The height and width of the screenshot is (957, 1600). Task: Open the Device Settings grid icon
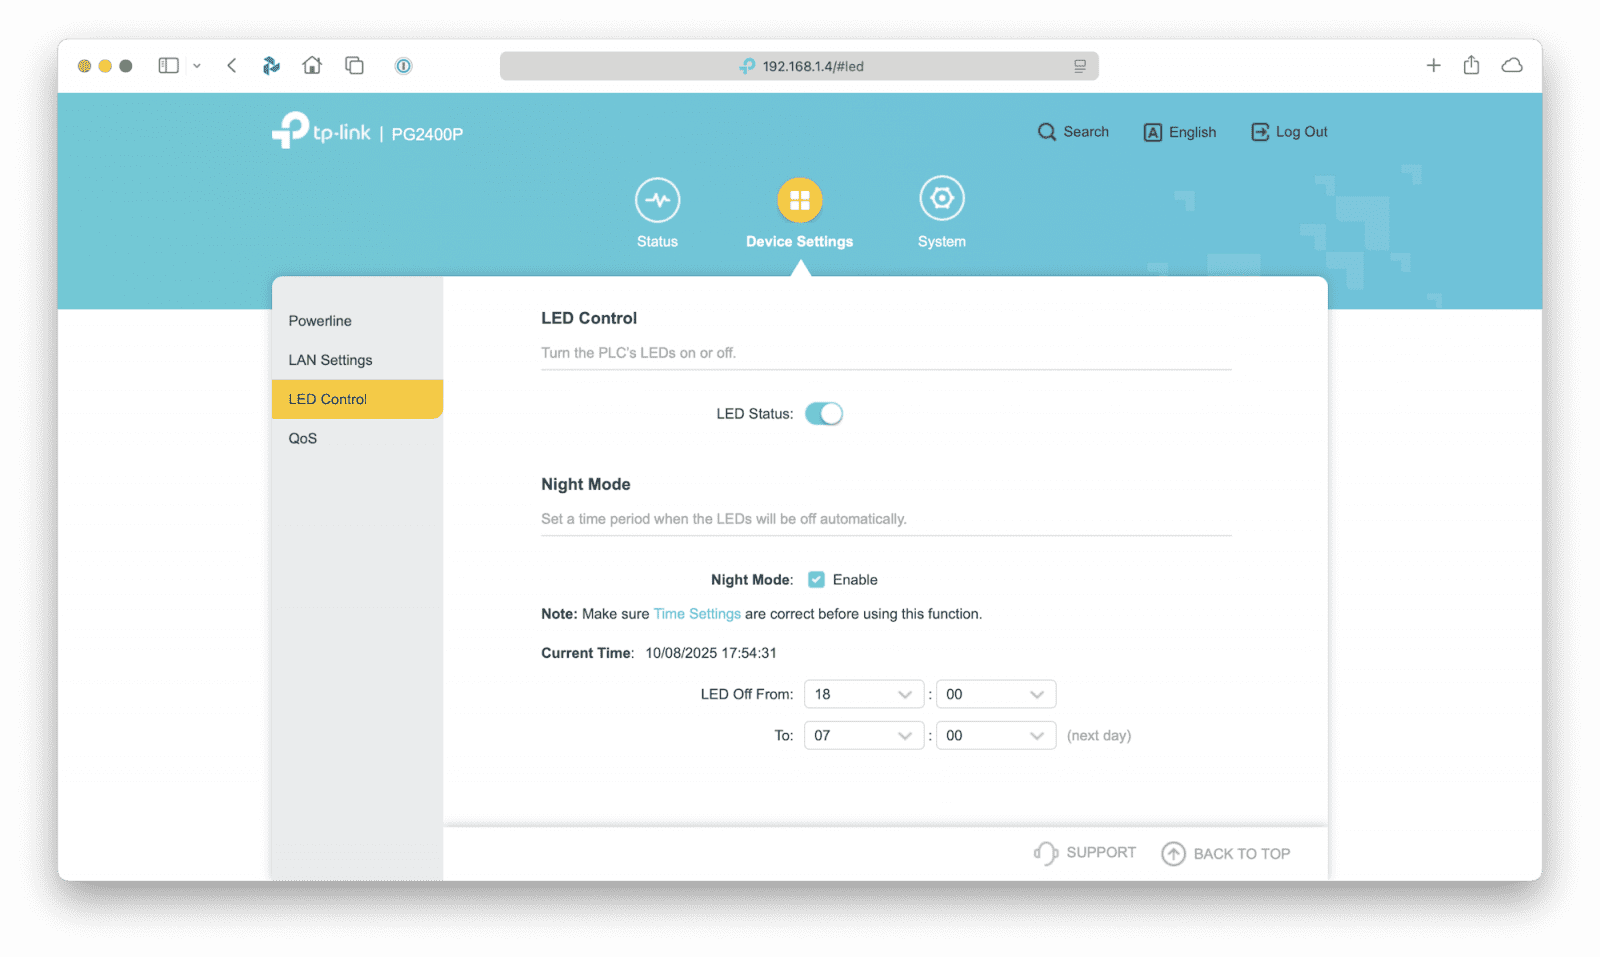pyautogui.click(x=799, y=200)
